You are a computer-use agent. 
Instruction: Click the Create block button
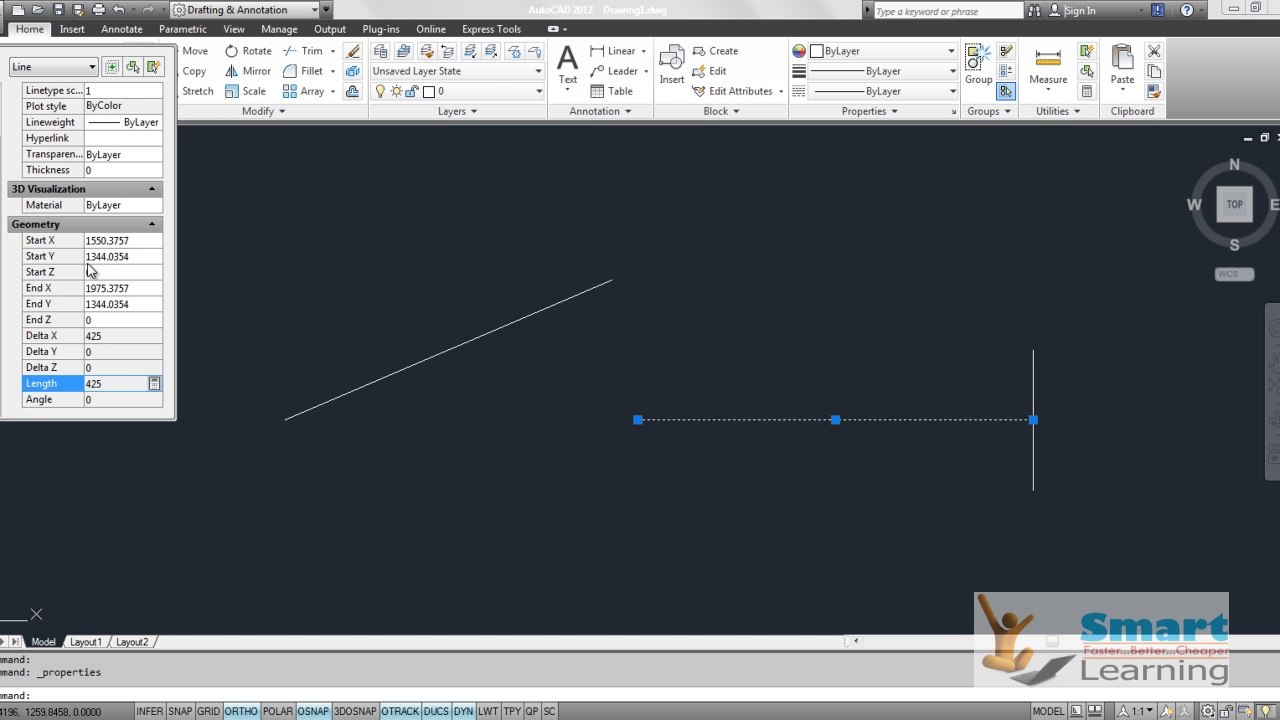coord(715,51)
